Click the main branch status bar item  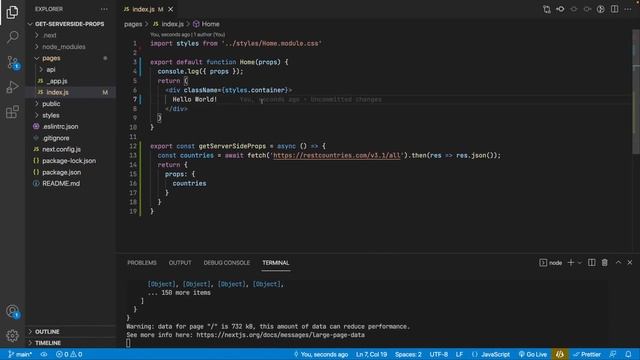tap(20, 354)
